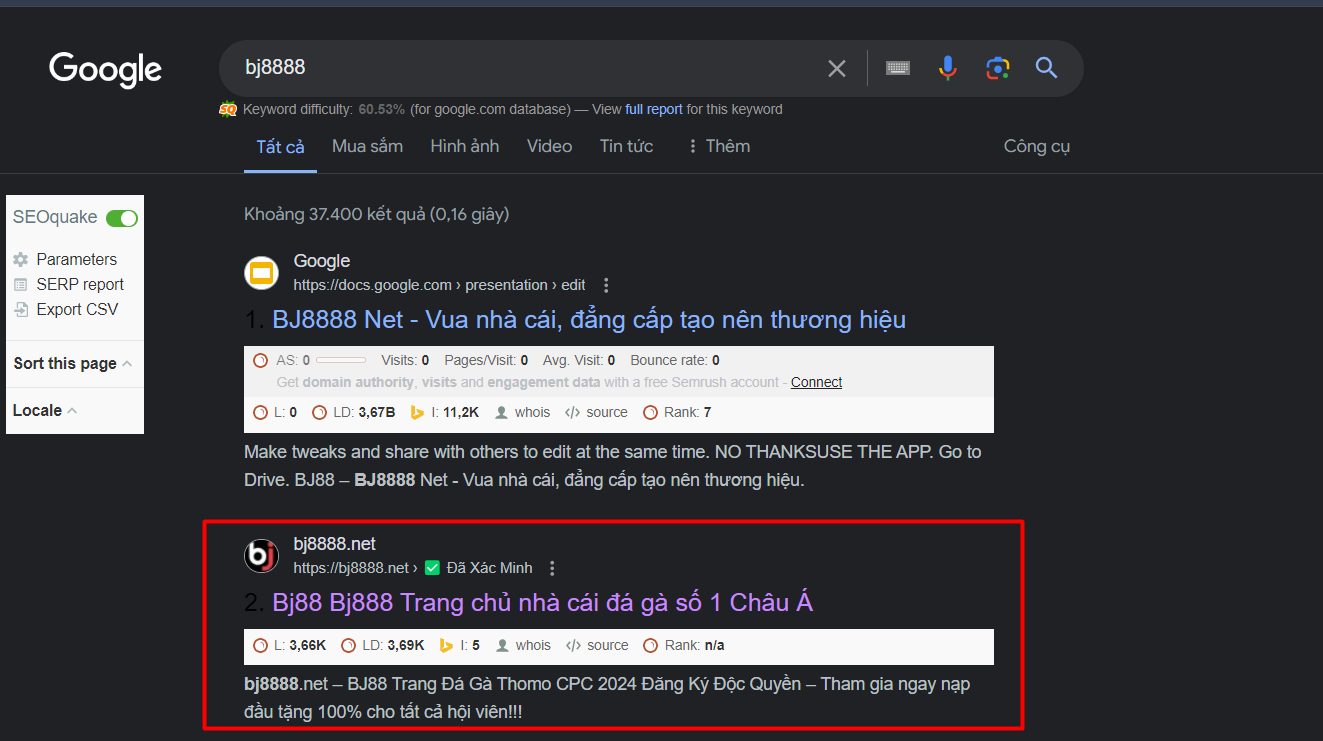1323x741 pixels.
Task: Click the SERP report icon
Action: (21, 285)
